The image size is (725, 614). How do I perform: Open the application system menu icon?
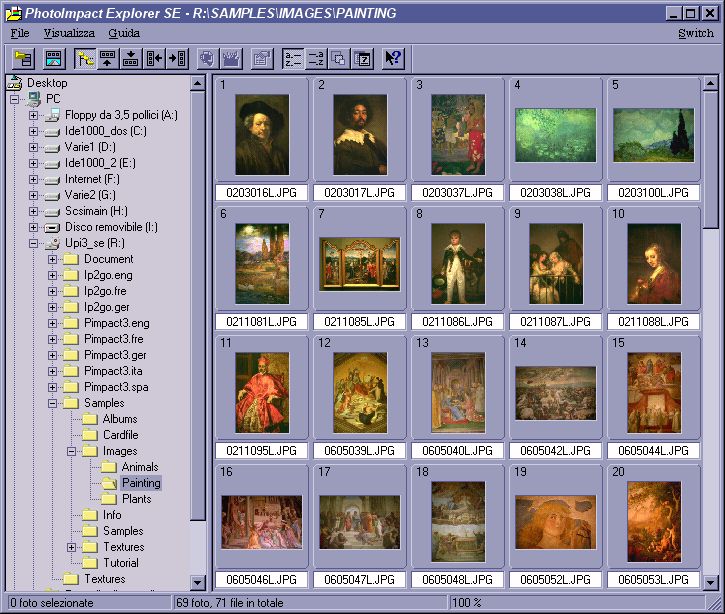[x=13, y=13]
